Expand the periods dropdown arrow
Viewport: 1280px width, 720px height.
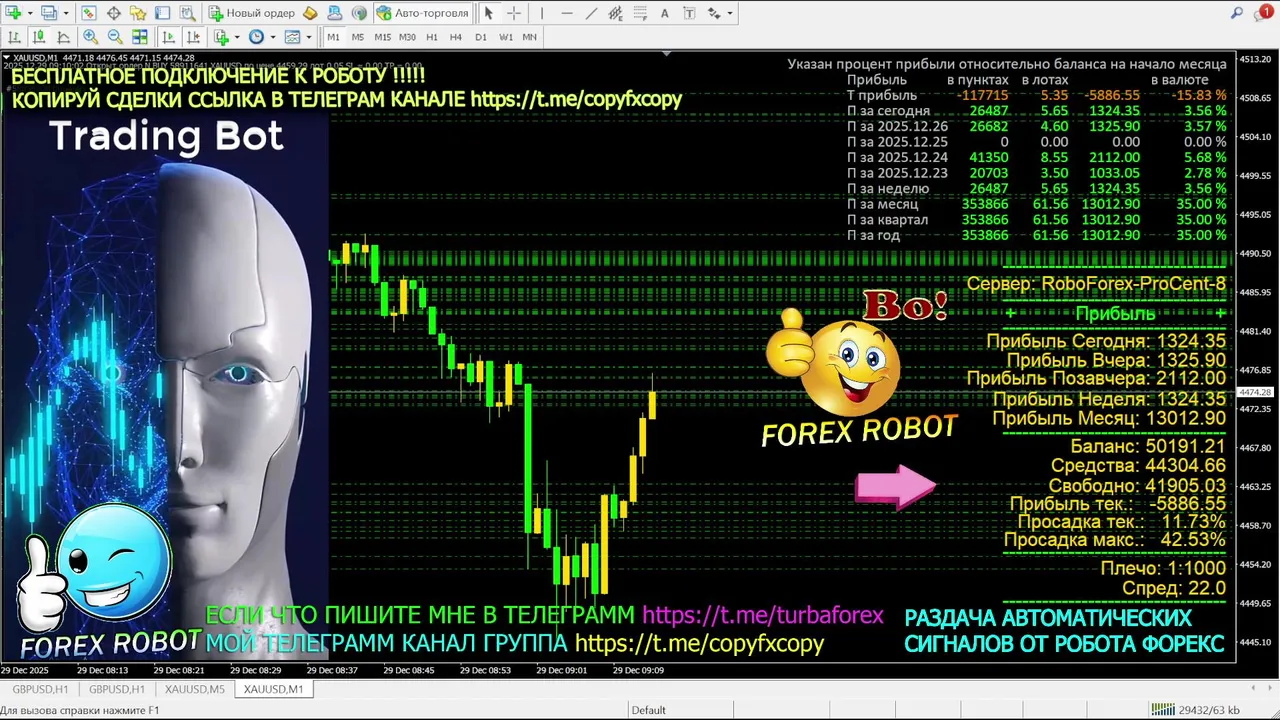pyautogui.click(x=273, y=37)
